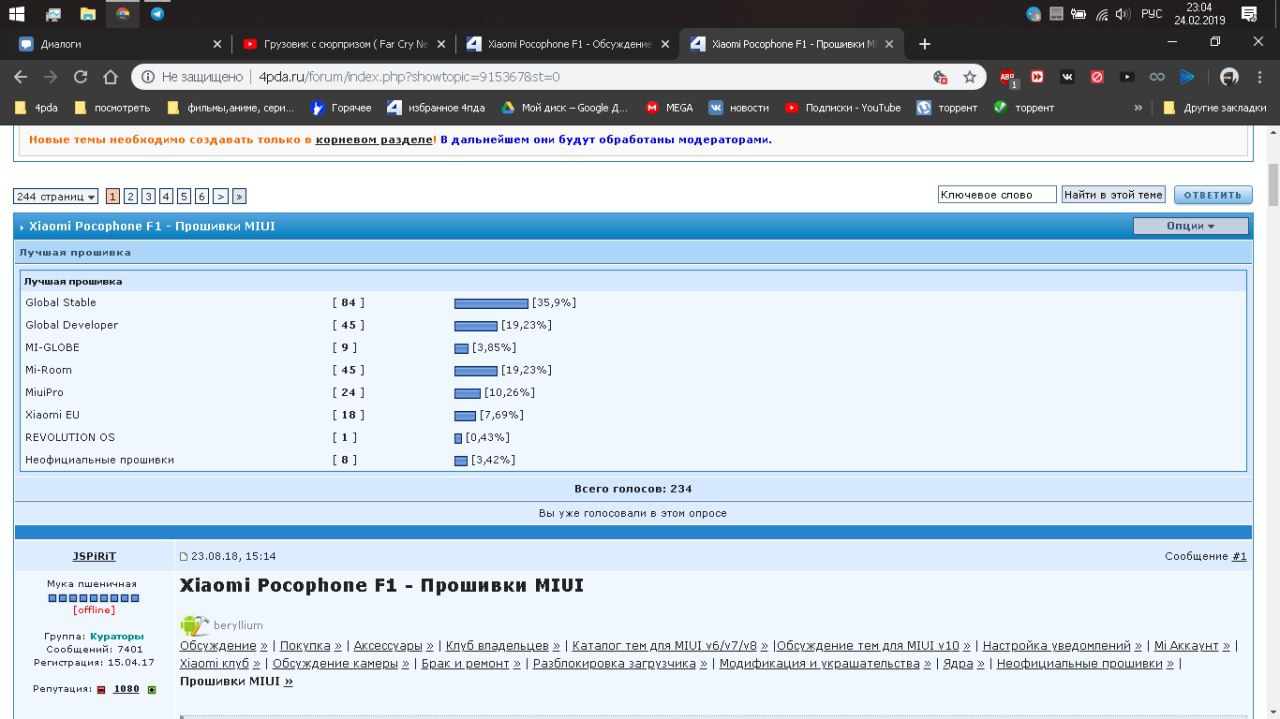
Task: Click the blue arrow extension icon
Action: [x=1187, y=77]
